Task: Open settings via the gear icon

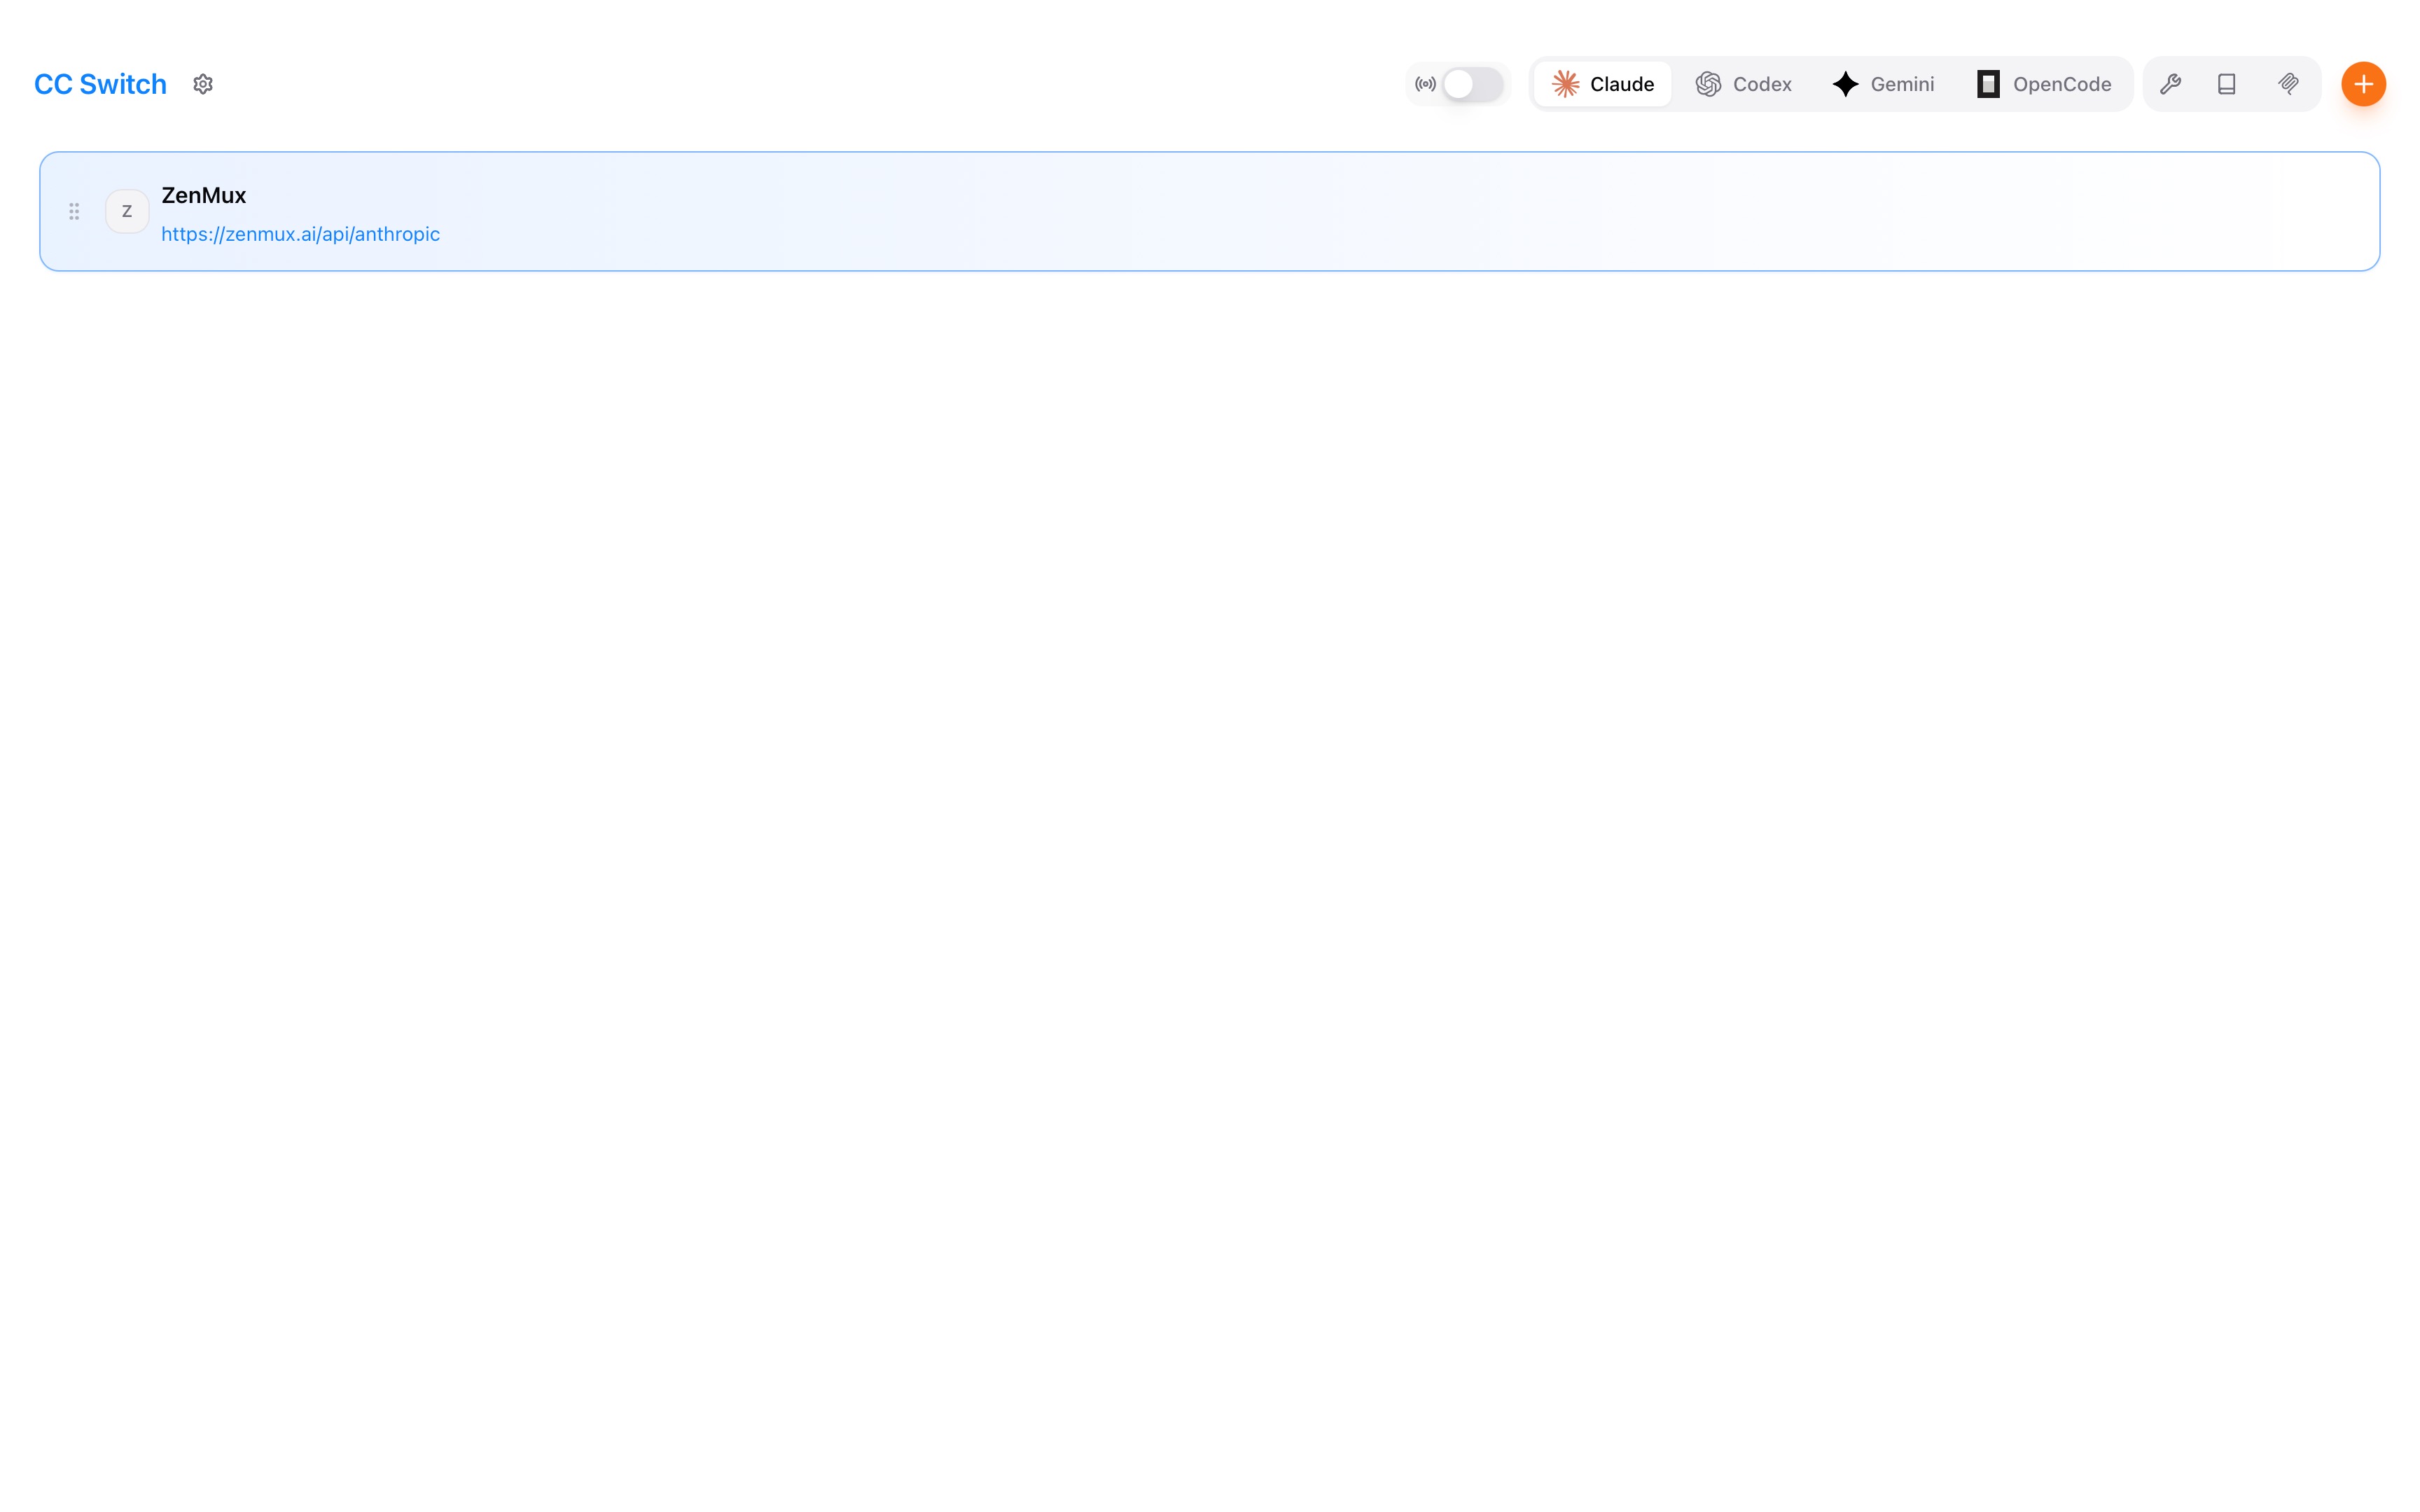Action: [x=203, y=84]
